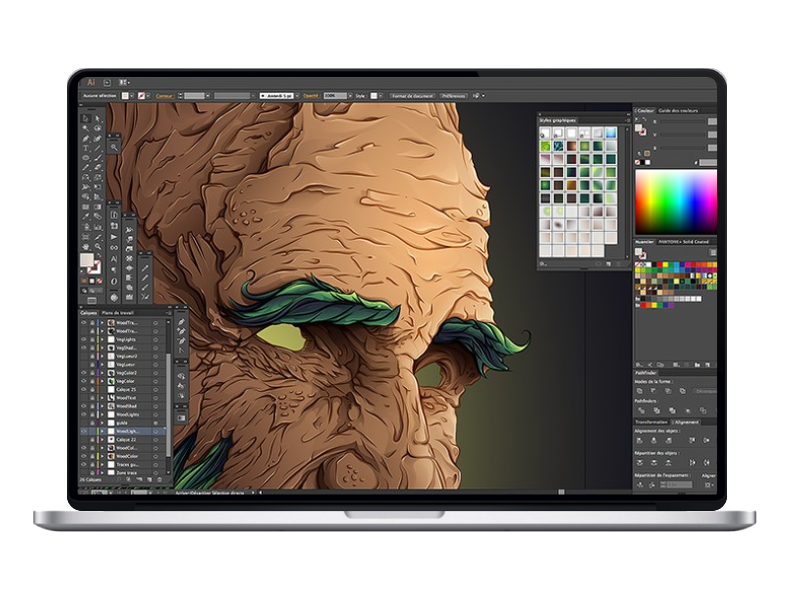Click the Format de document button

(x=412, y=95)
